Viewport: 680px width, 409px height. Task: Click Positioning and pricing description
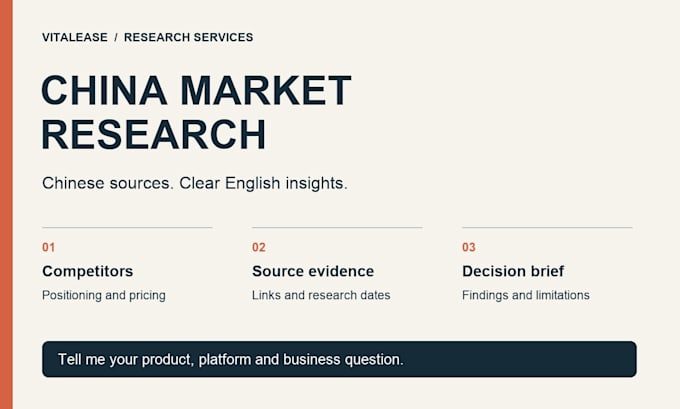104,295
